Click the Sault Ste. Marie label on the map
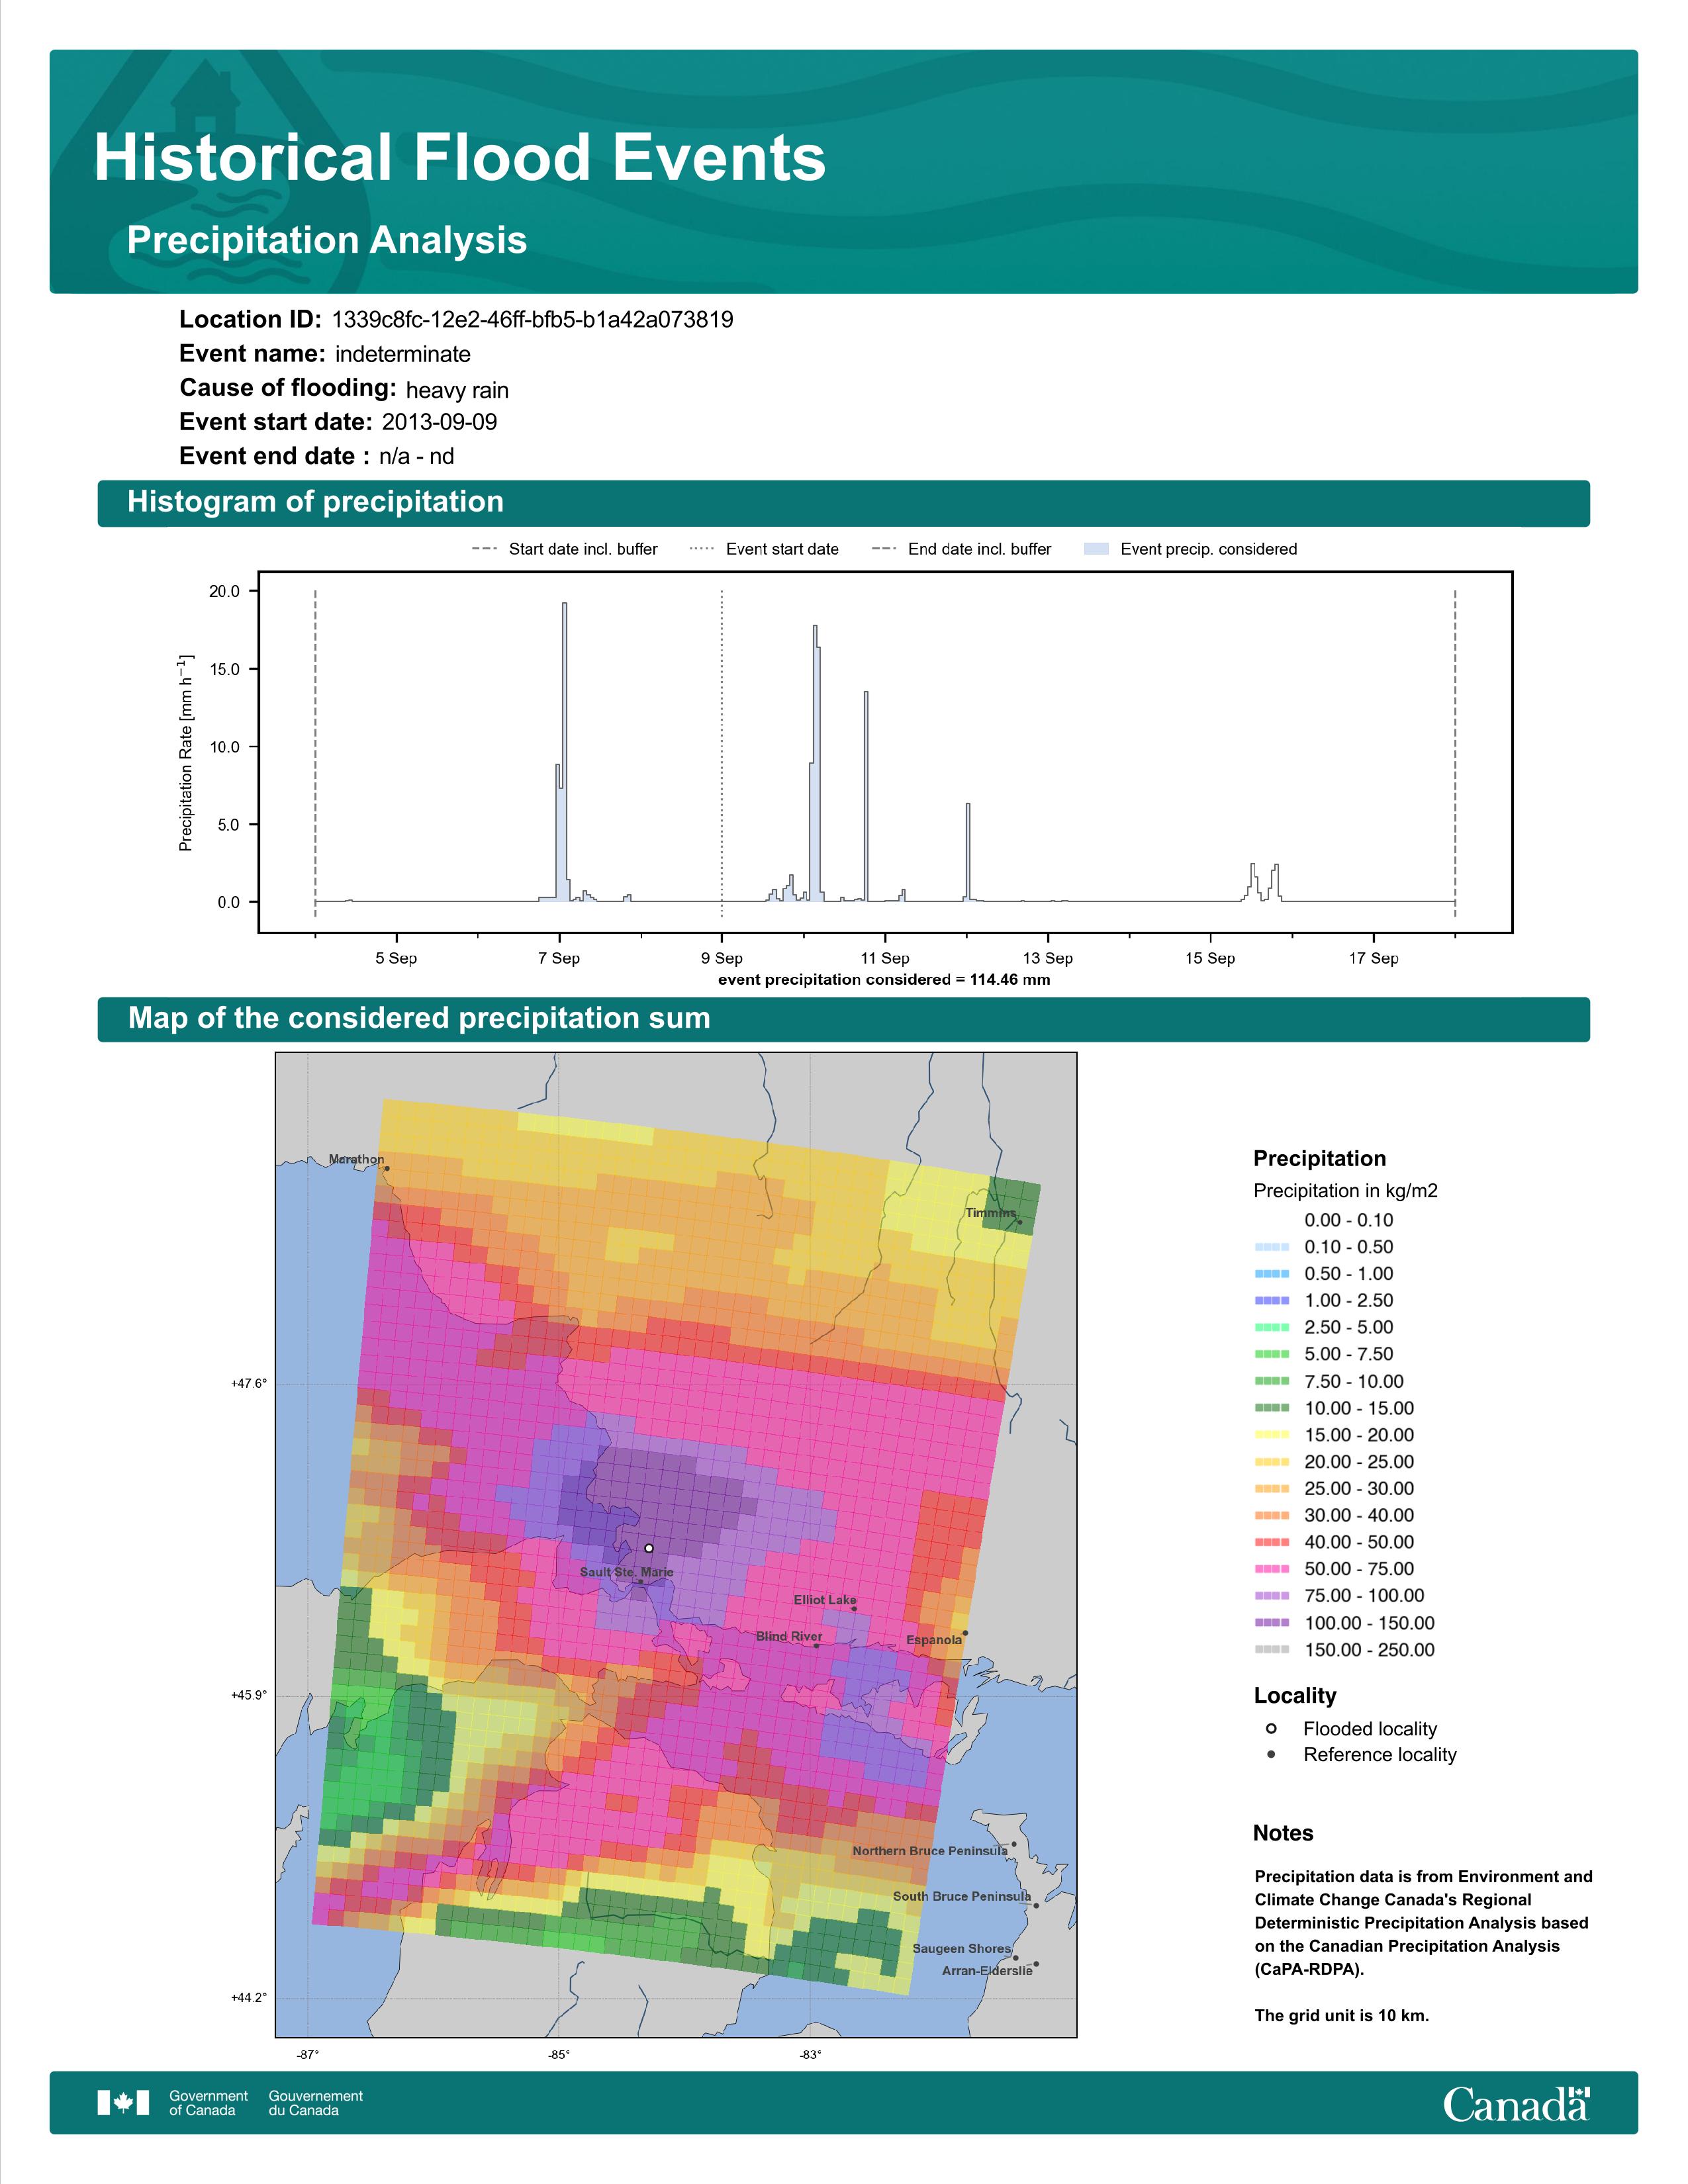 [x=627, y=1572]
